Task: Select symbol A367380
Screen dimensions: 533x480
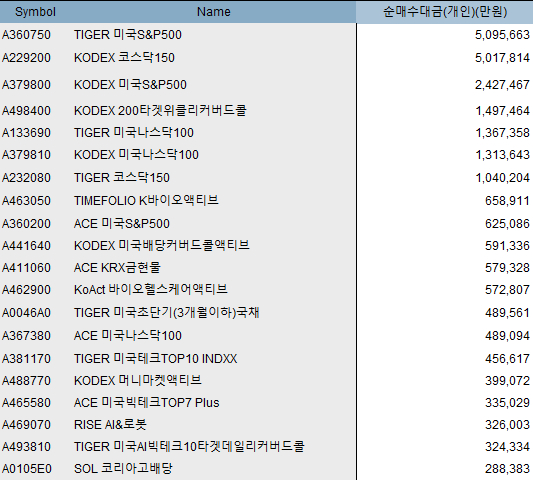Action: pos(26,336)
